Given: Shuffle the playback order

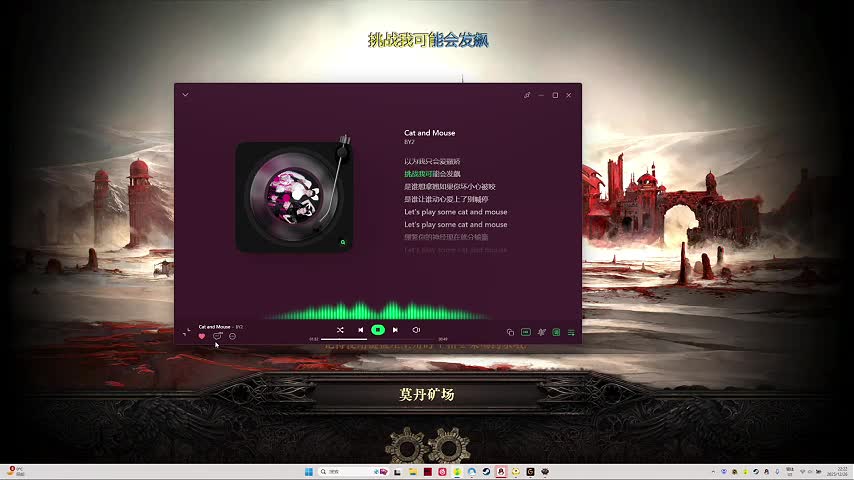Looking at the screenshot, I should [340, 330].
